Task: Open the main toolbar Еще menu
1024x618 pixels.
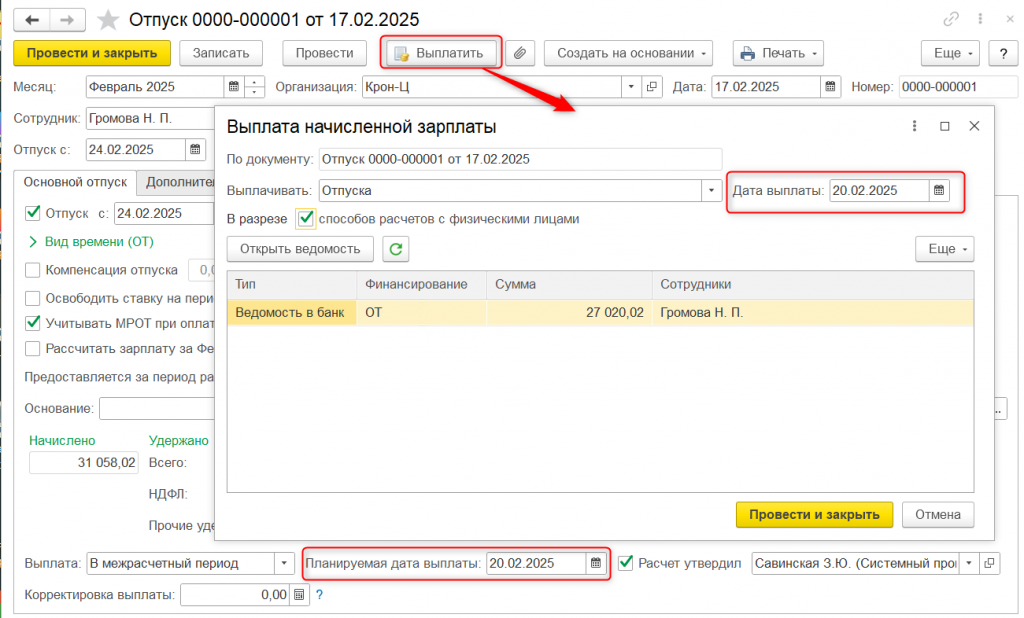Action: coord(950,53)
